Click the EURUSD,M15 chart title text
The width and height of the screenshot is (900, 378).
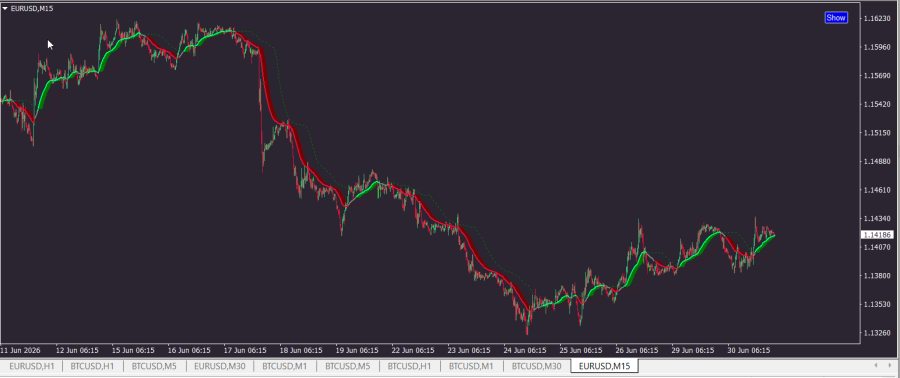pos(32,9)
